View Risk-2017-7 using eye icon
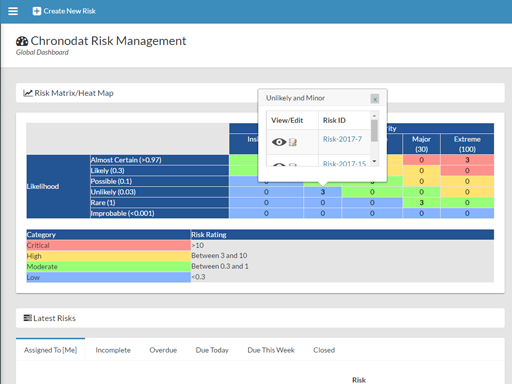The height and width of the screenshot is (384, 512). pos(279,142)
